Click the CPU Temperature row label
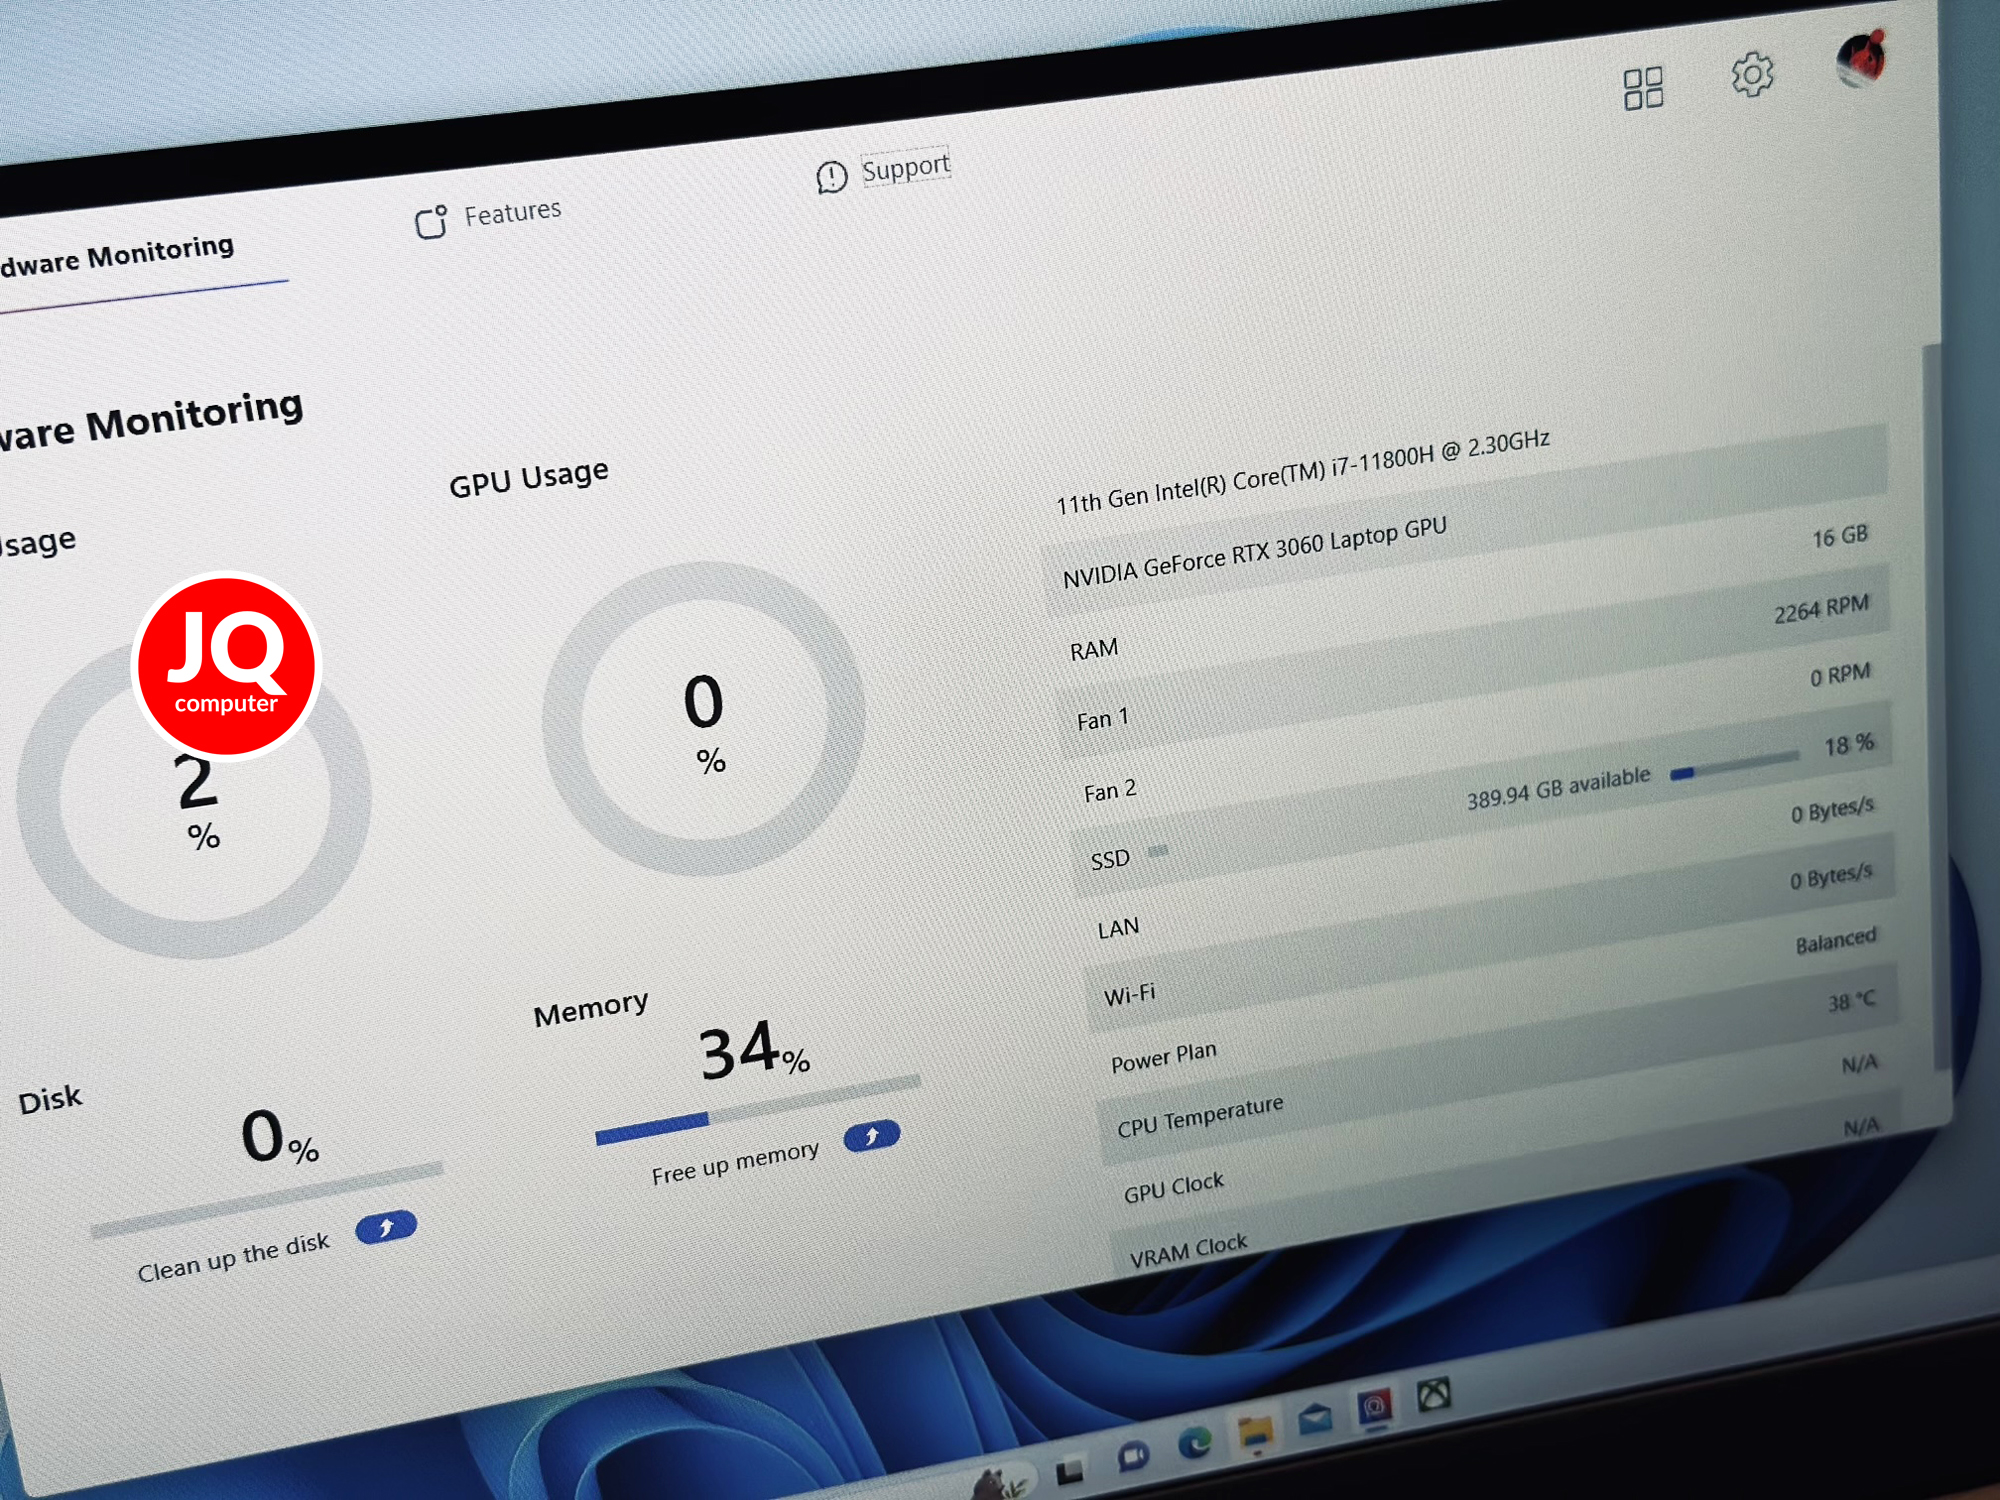 point(1200,1117)
